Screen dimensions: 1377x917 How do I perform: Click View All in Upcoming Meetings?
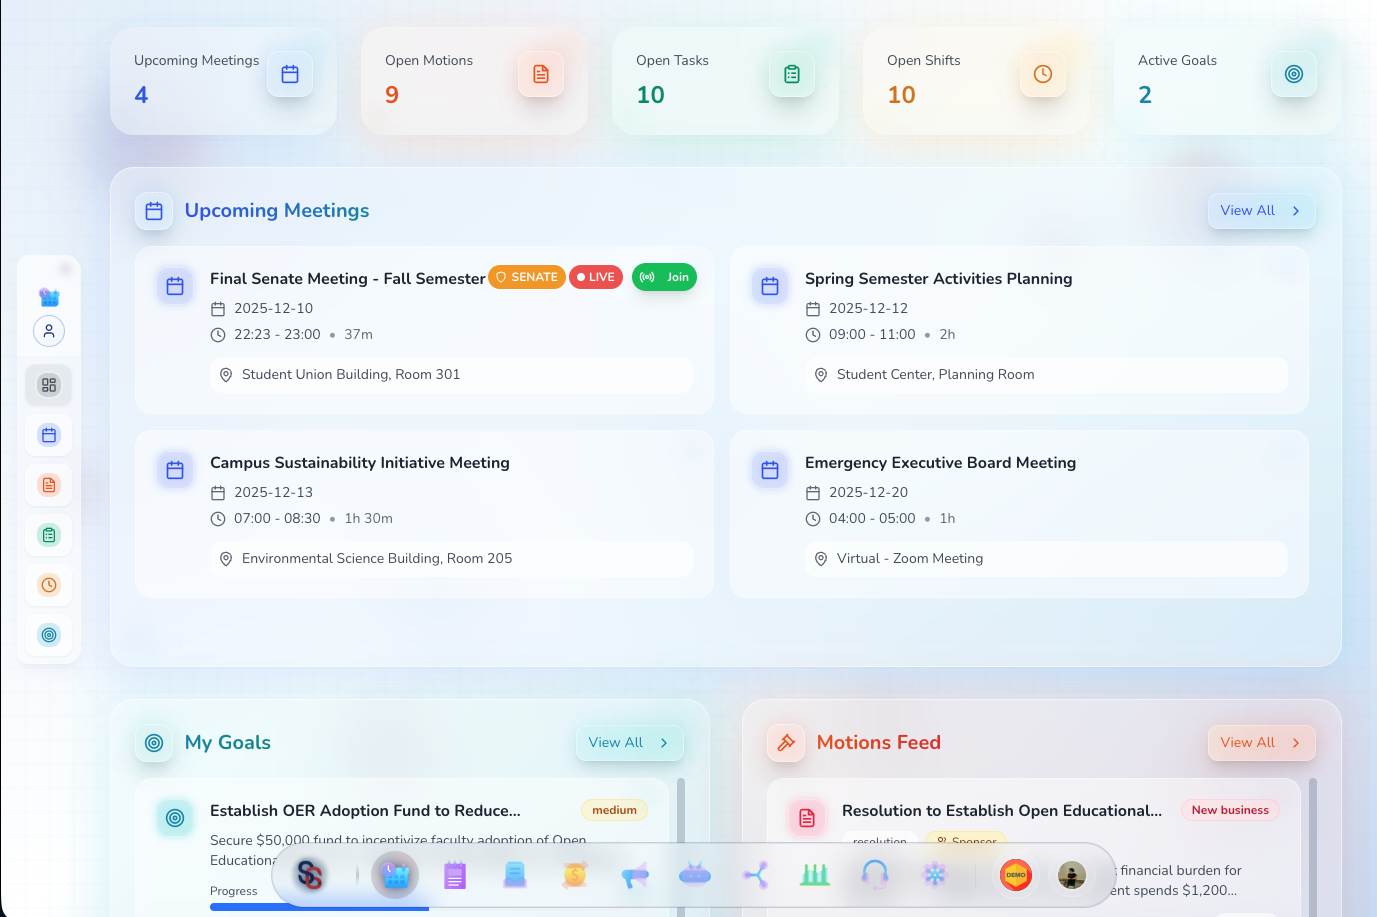[1261, 210]
